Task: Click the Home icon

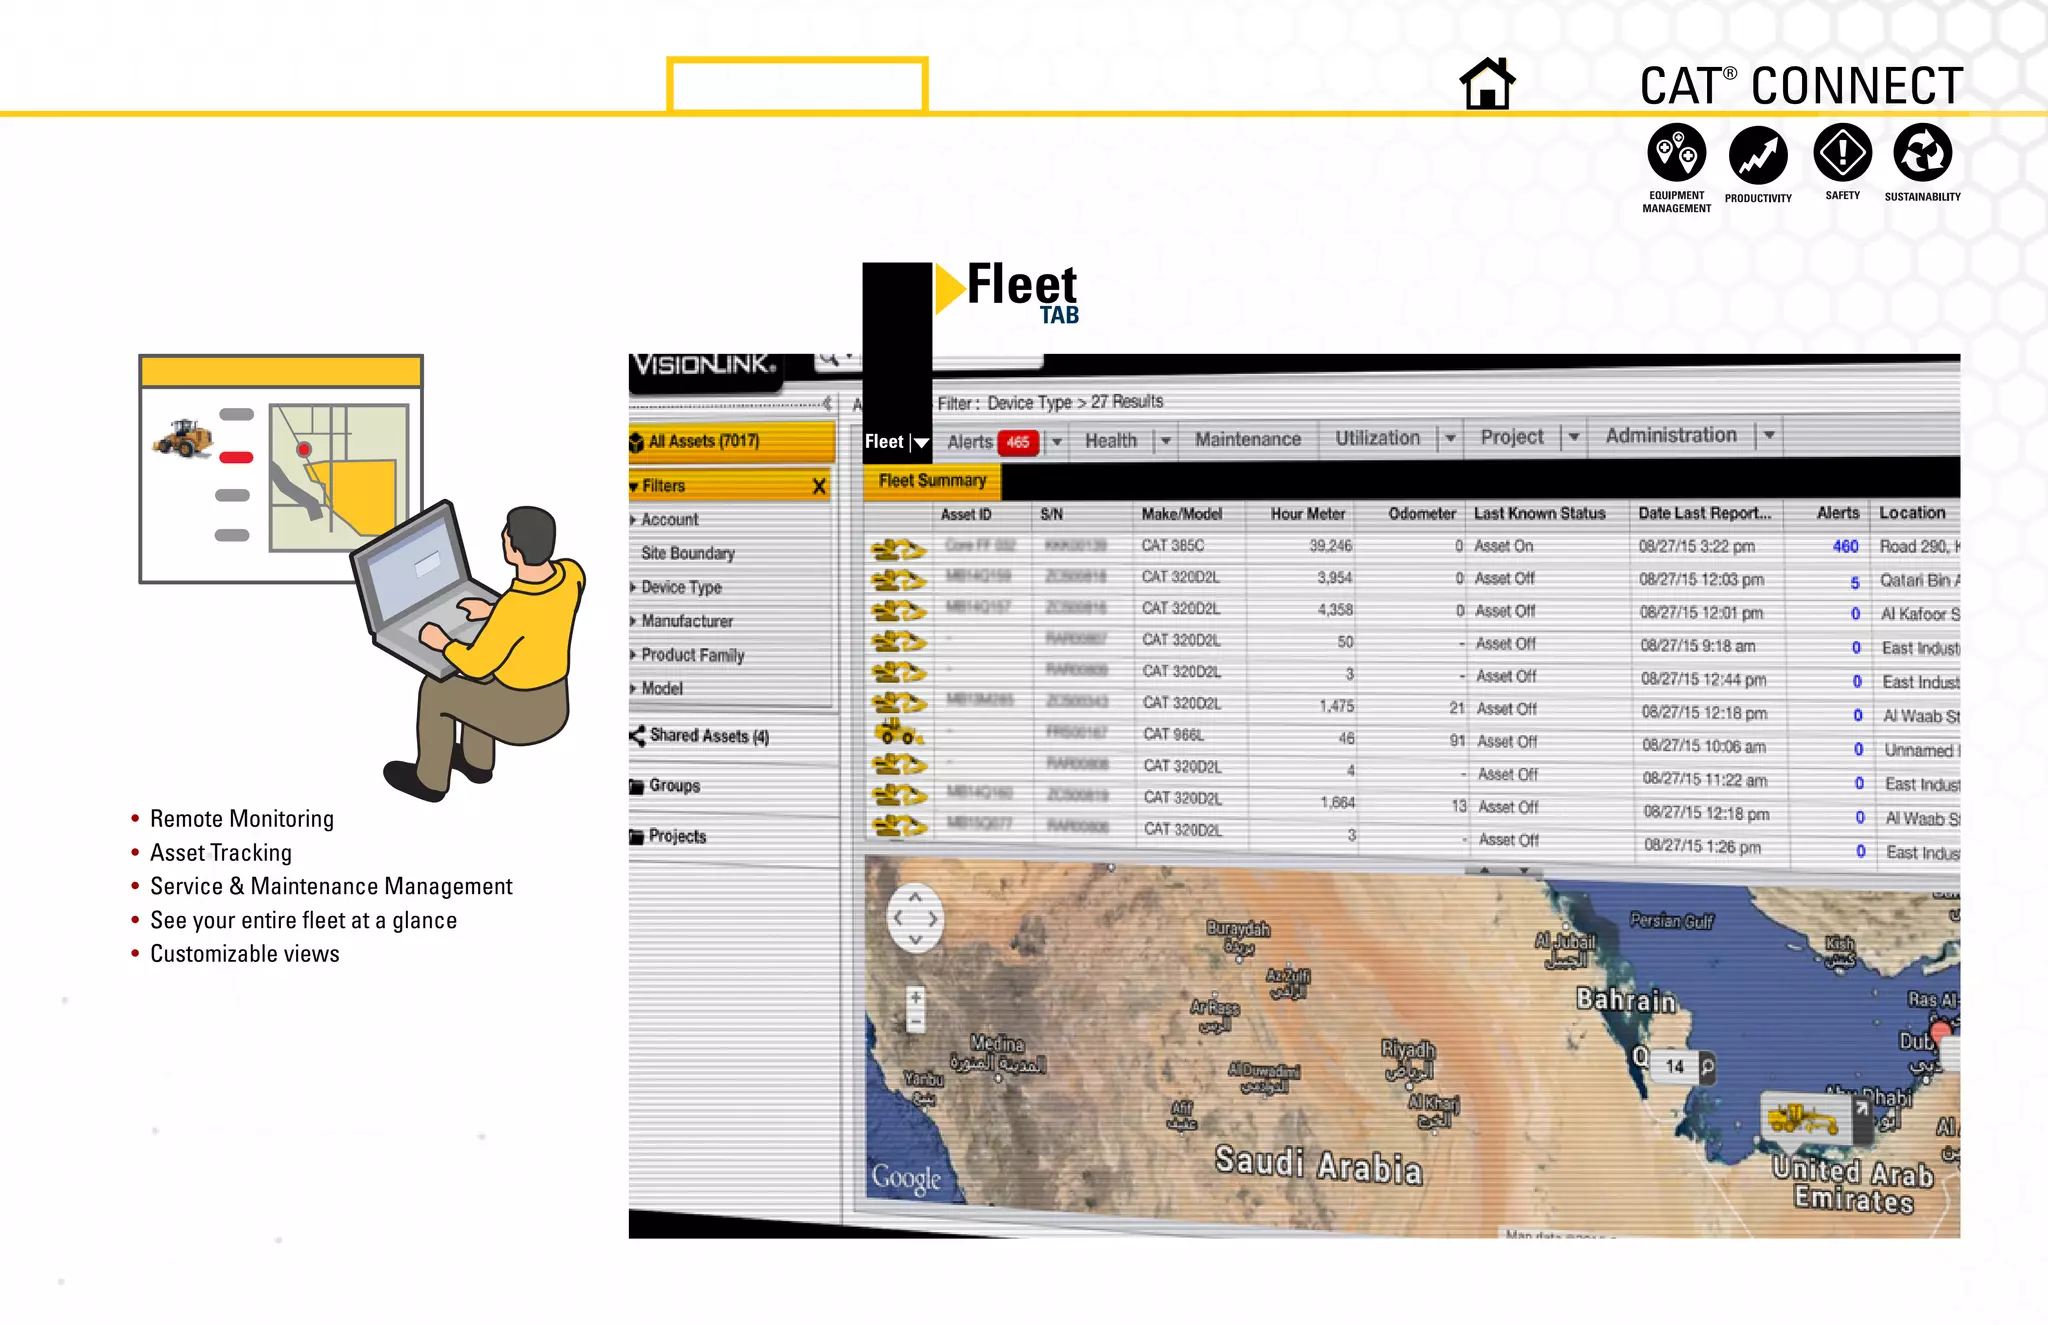Action: 1487,83
